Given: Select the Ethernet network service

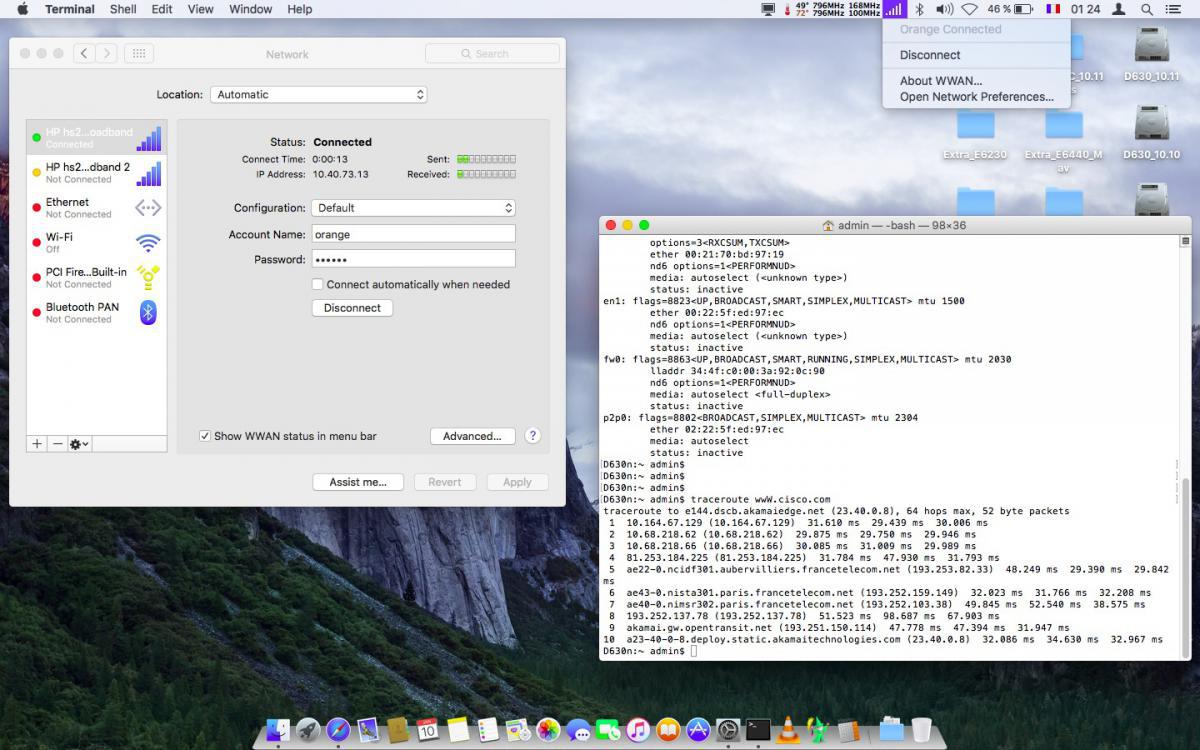Looking at the screenshot, I should tap(96, 208).
